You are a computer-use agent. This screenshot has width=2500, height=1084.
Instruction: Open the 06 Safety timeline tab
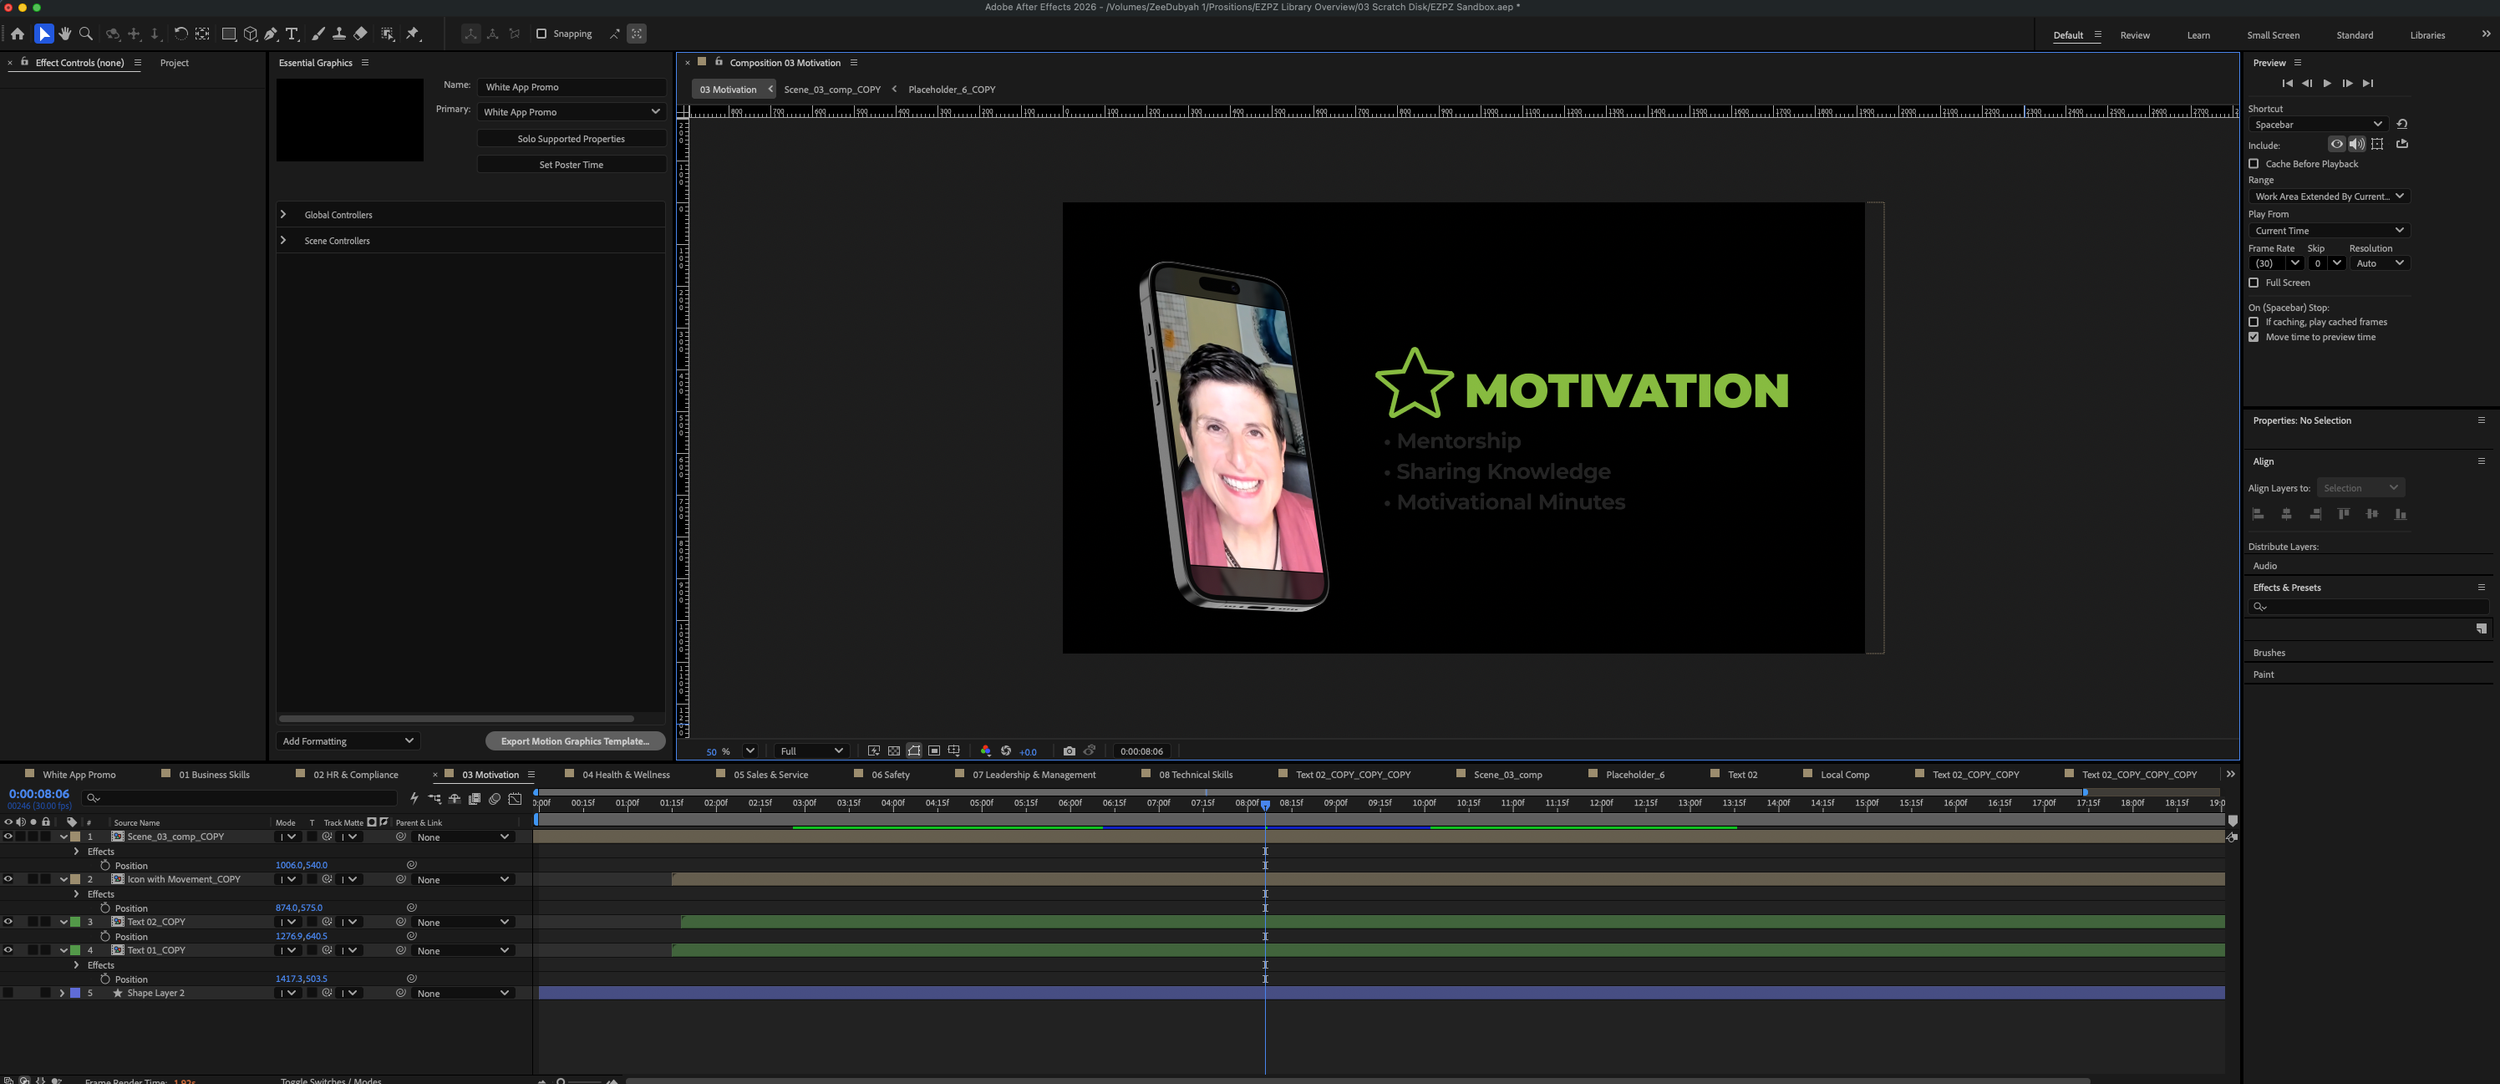tap(890, 775)
